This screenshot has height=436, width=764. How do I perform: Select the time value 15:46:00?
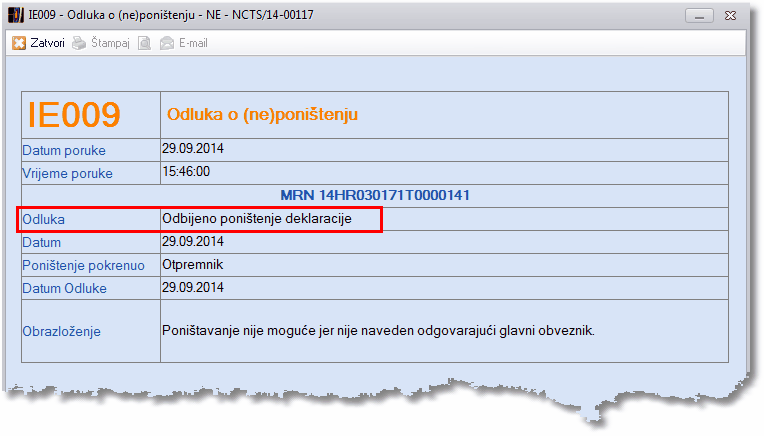point(186,171)
